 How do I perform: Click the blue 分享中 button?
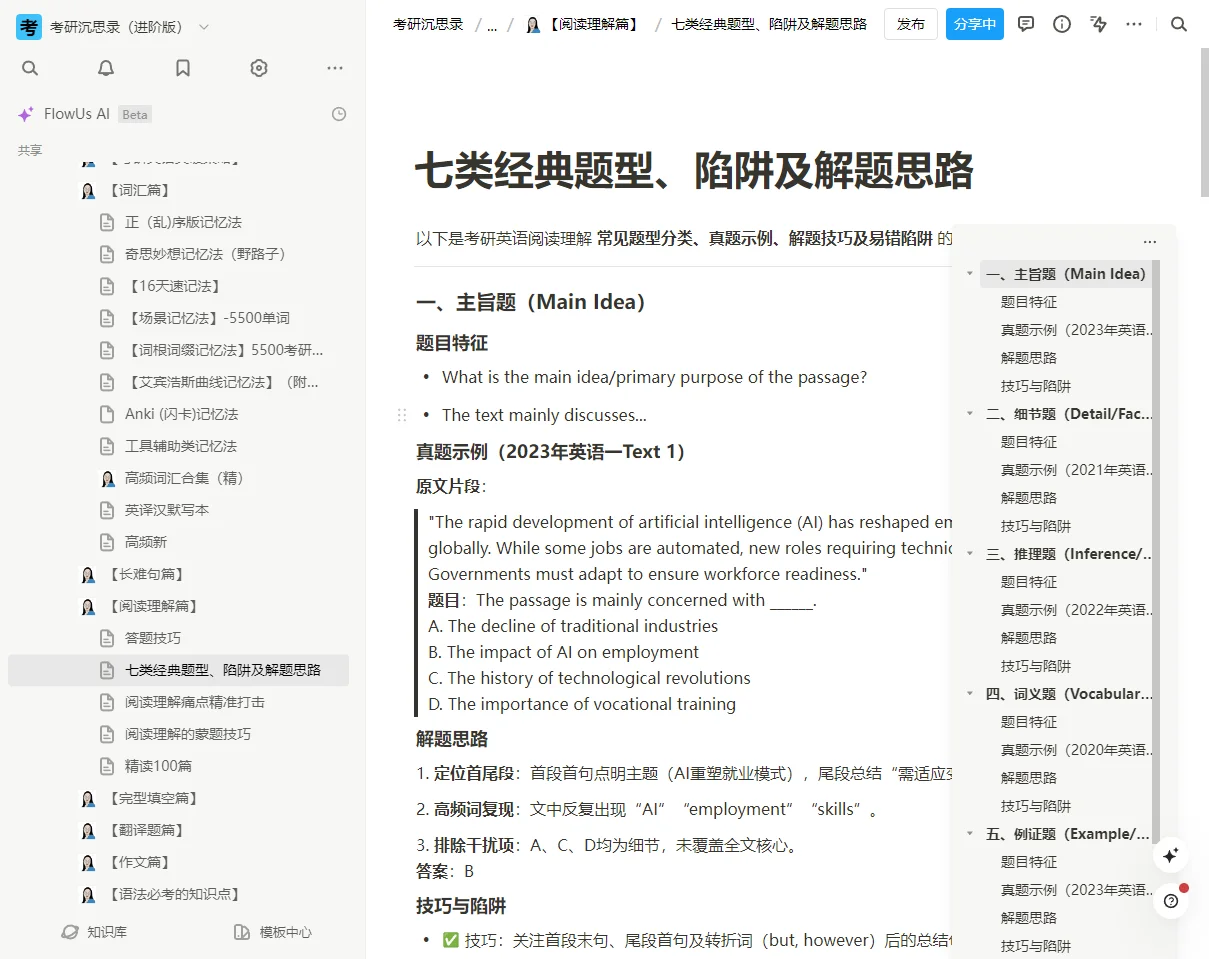[975, 24]
